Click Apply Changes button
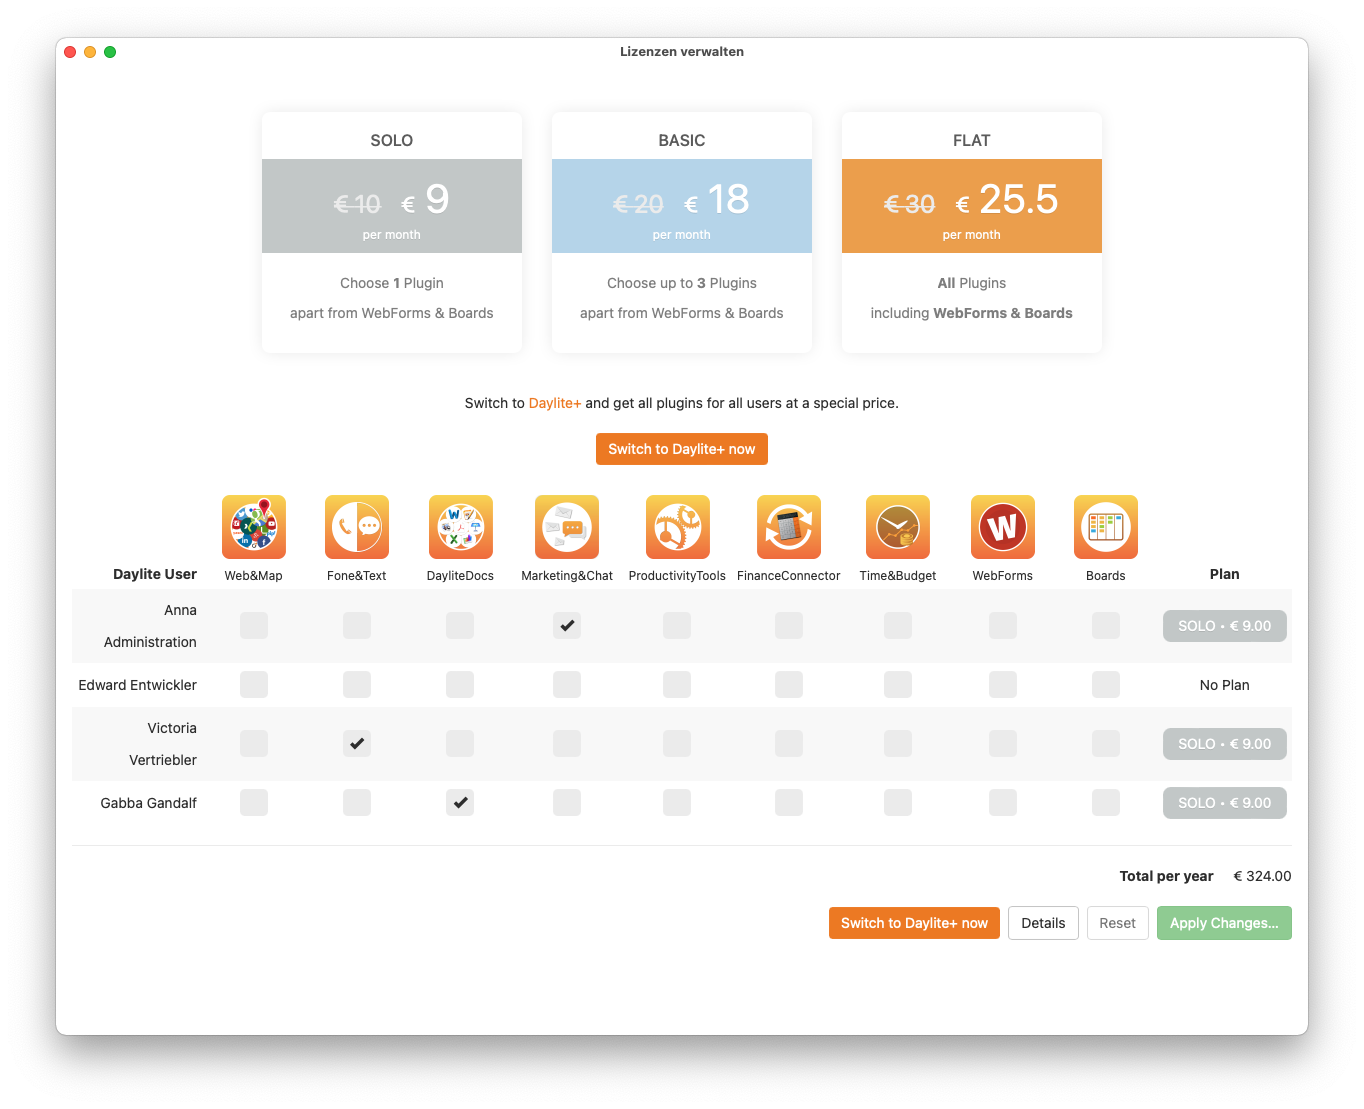Image resolution: width=1364 pixels, height=1109 pixels. click(1224, 923)
